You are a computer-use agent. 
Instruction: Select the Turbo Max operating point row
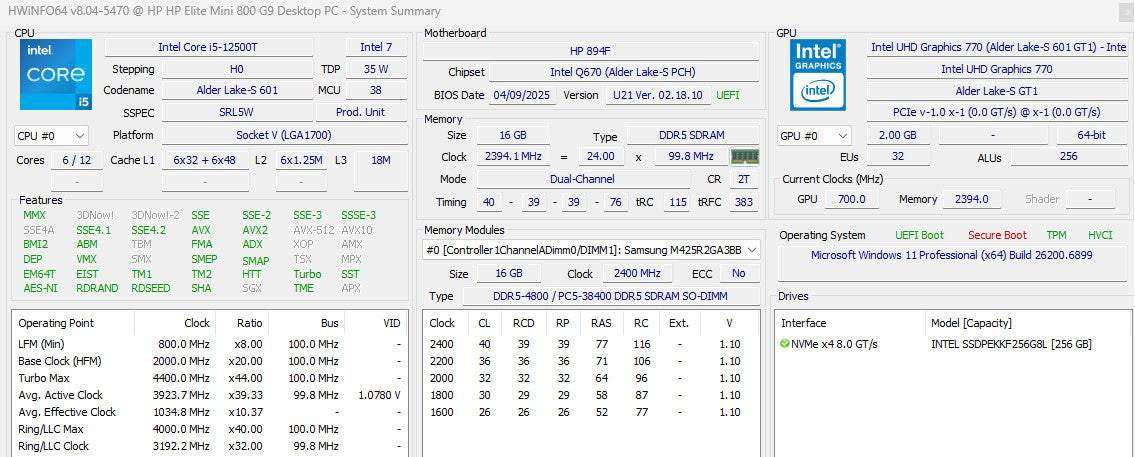click(210, 378)
